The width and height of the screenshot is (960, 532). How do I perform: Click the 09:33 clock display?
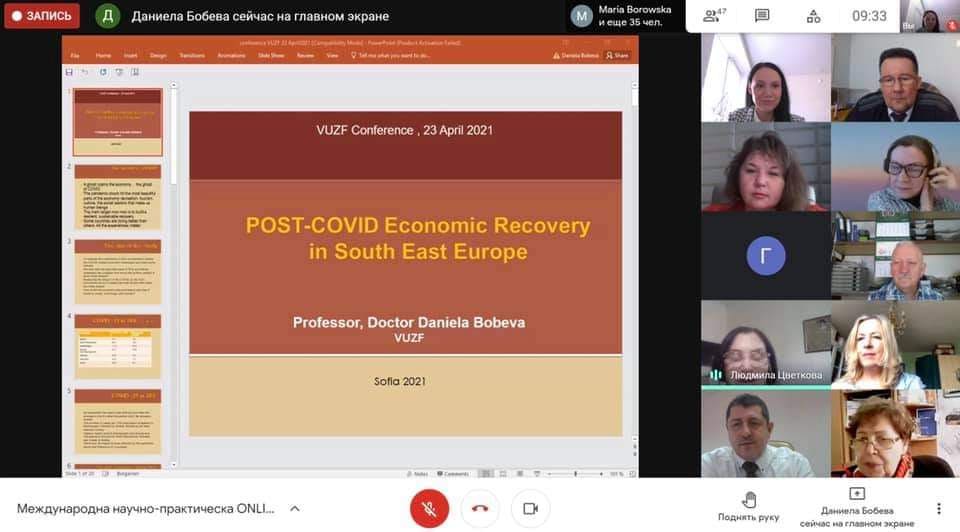(869, 16)
